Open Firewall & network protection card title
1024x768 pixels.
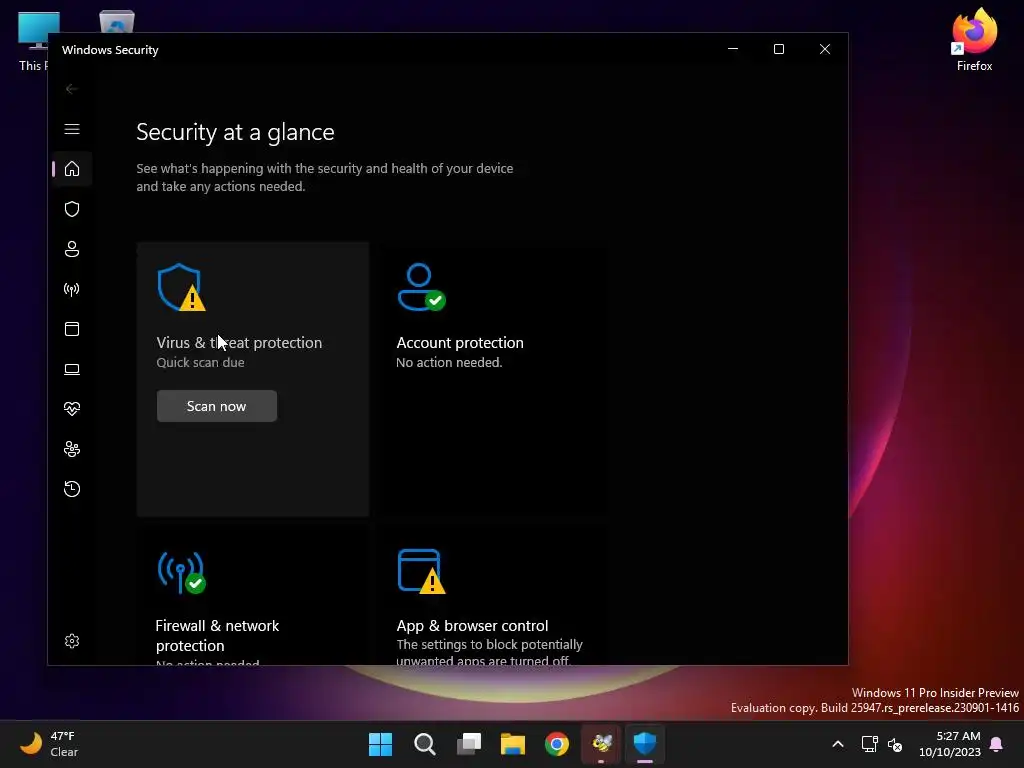(x=217, y=635)
